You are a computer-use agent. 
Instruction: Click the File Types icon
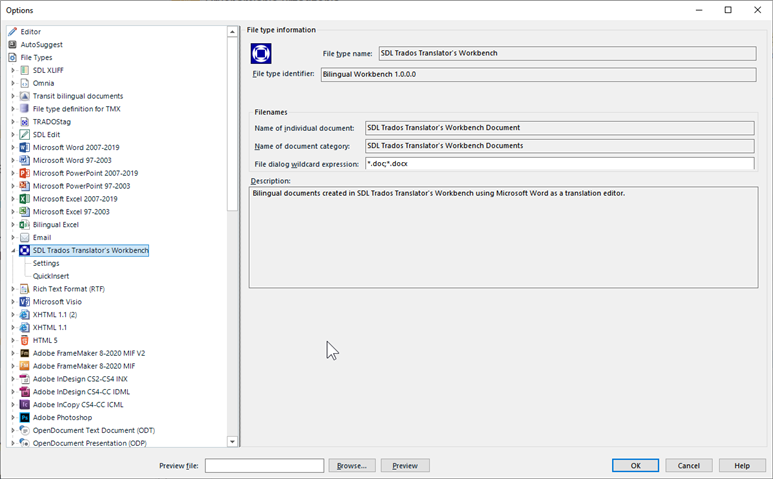click(12, 57)
